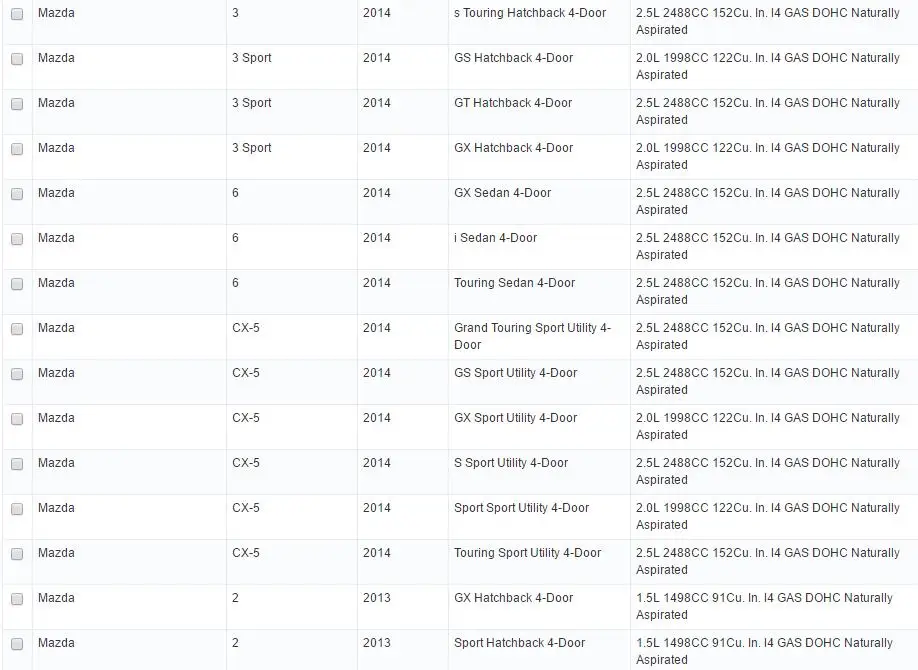This screenshot has width=918, height=670.
Task: Select Mazda 6 Touring Sedan checkbox
Action: click(x=17, y=284)
